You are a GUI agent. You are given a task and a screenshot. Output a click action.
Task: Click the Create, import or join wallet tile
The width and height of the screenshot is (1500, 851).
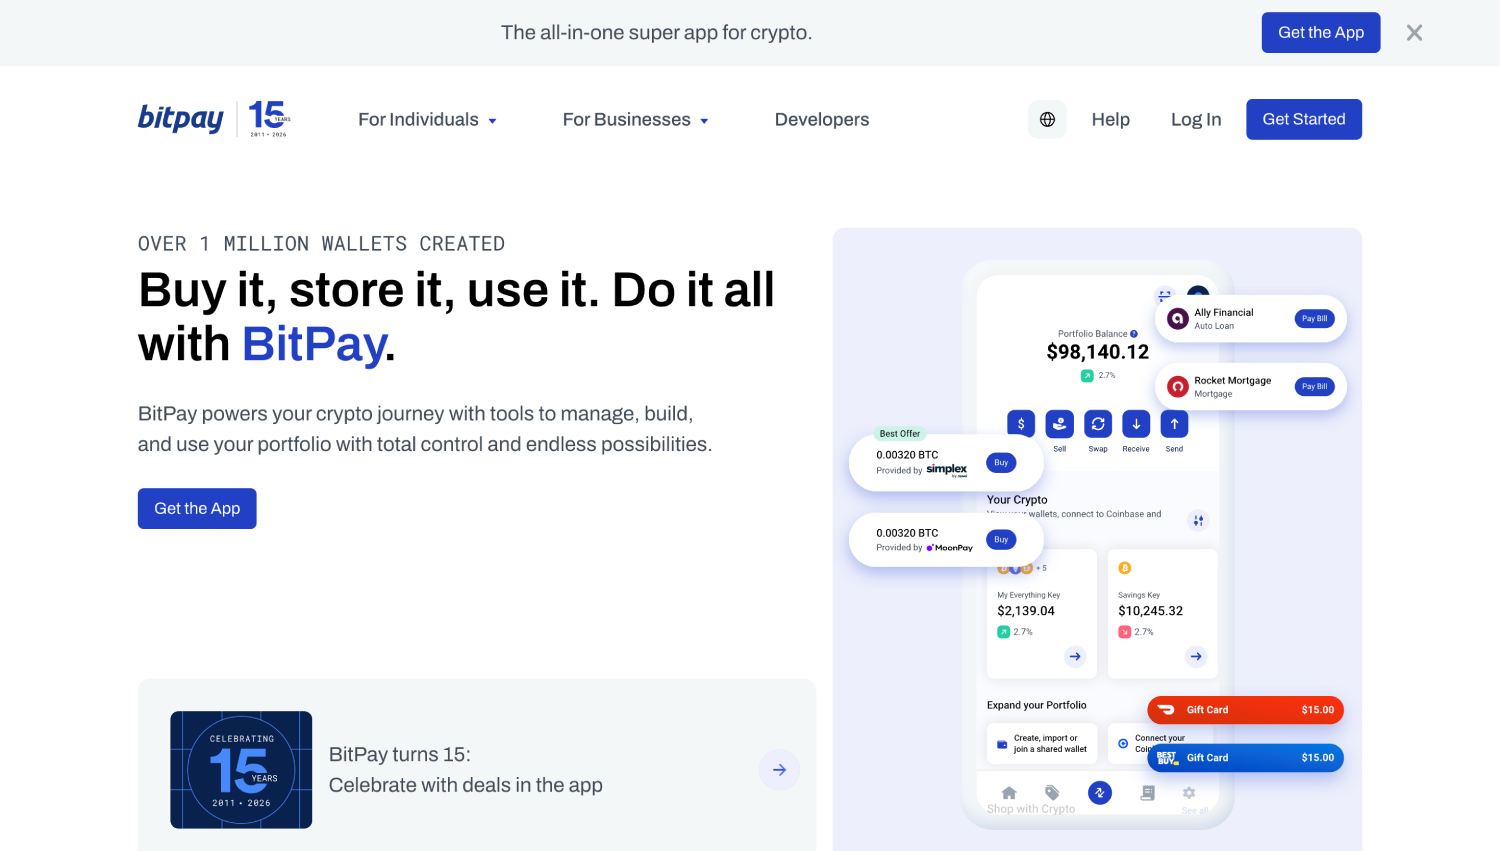click(x=1042, y=744)
